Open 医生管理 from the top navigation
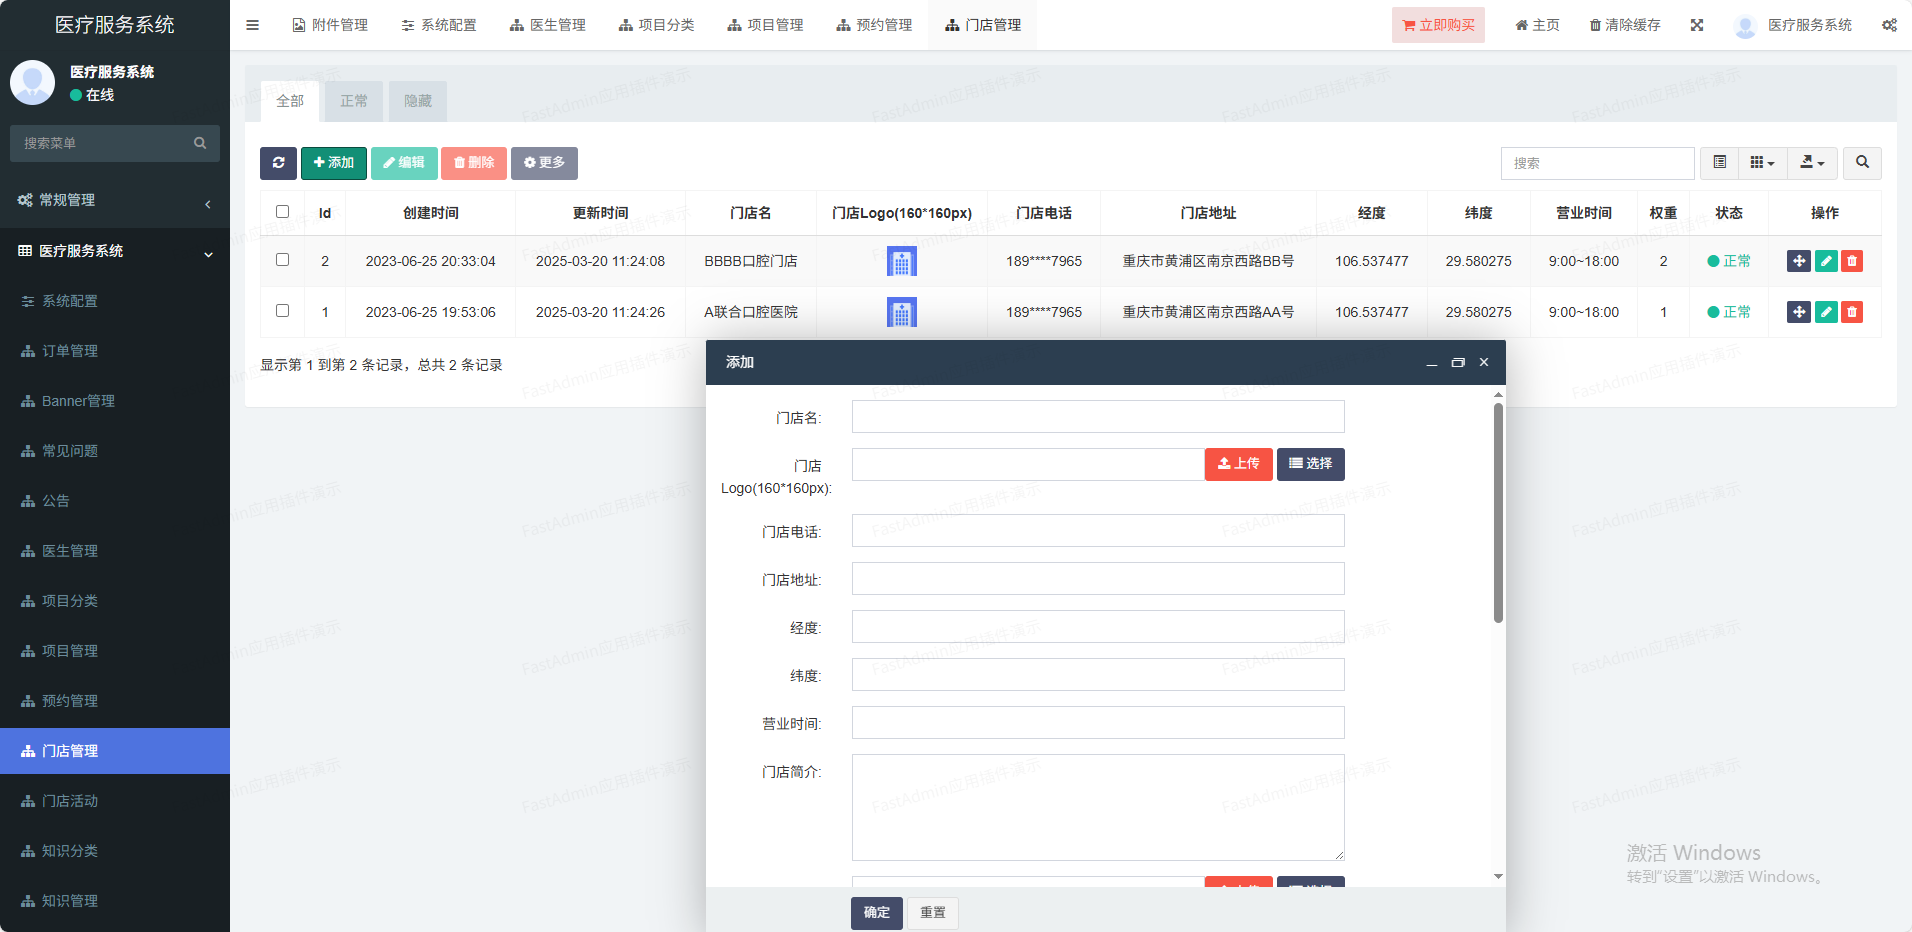Screen dimensions: 1912x932 point(548,25)
